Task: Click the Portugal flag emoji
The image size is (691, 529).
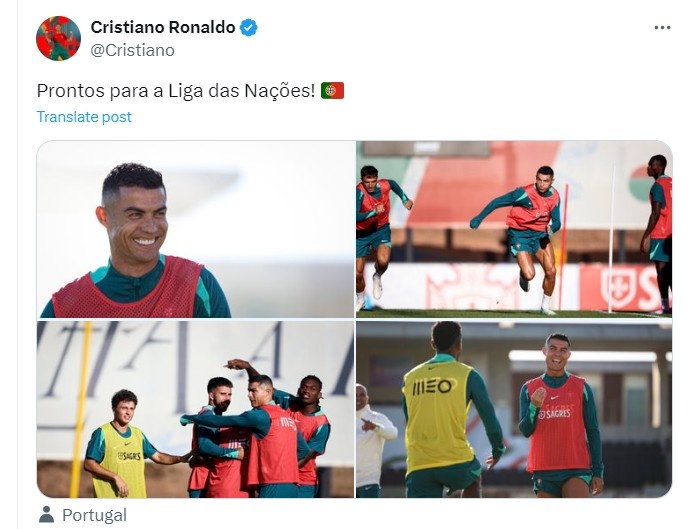Action: [332, 91]
